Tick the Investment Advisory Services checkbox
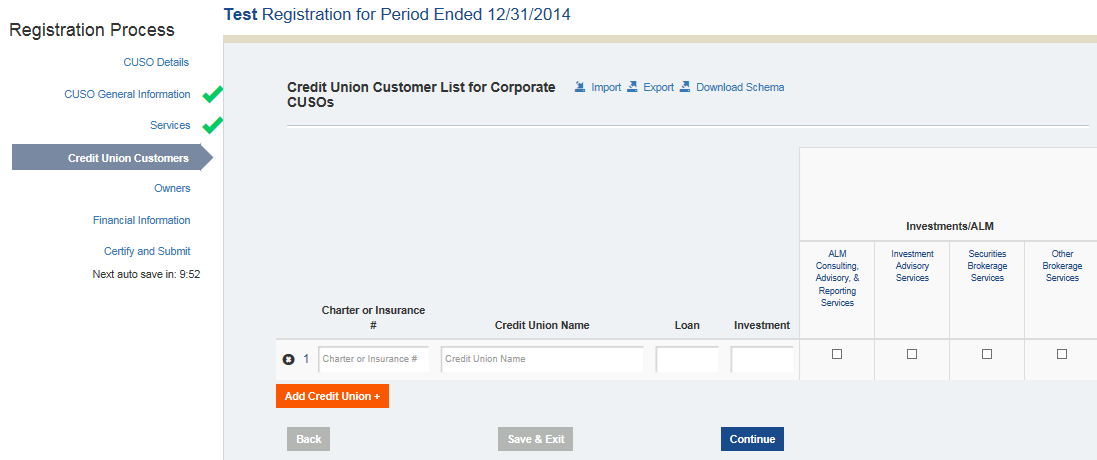Screen dimensions: 1097x460 click(912, 354)
